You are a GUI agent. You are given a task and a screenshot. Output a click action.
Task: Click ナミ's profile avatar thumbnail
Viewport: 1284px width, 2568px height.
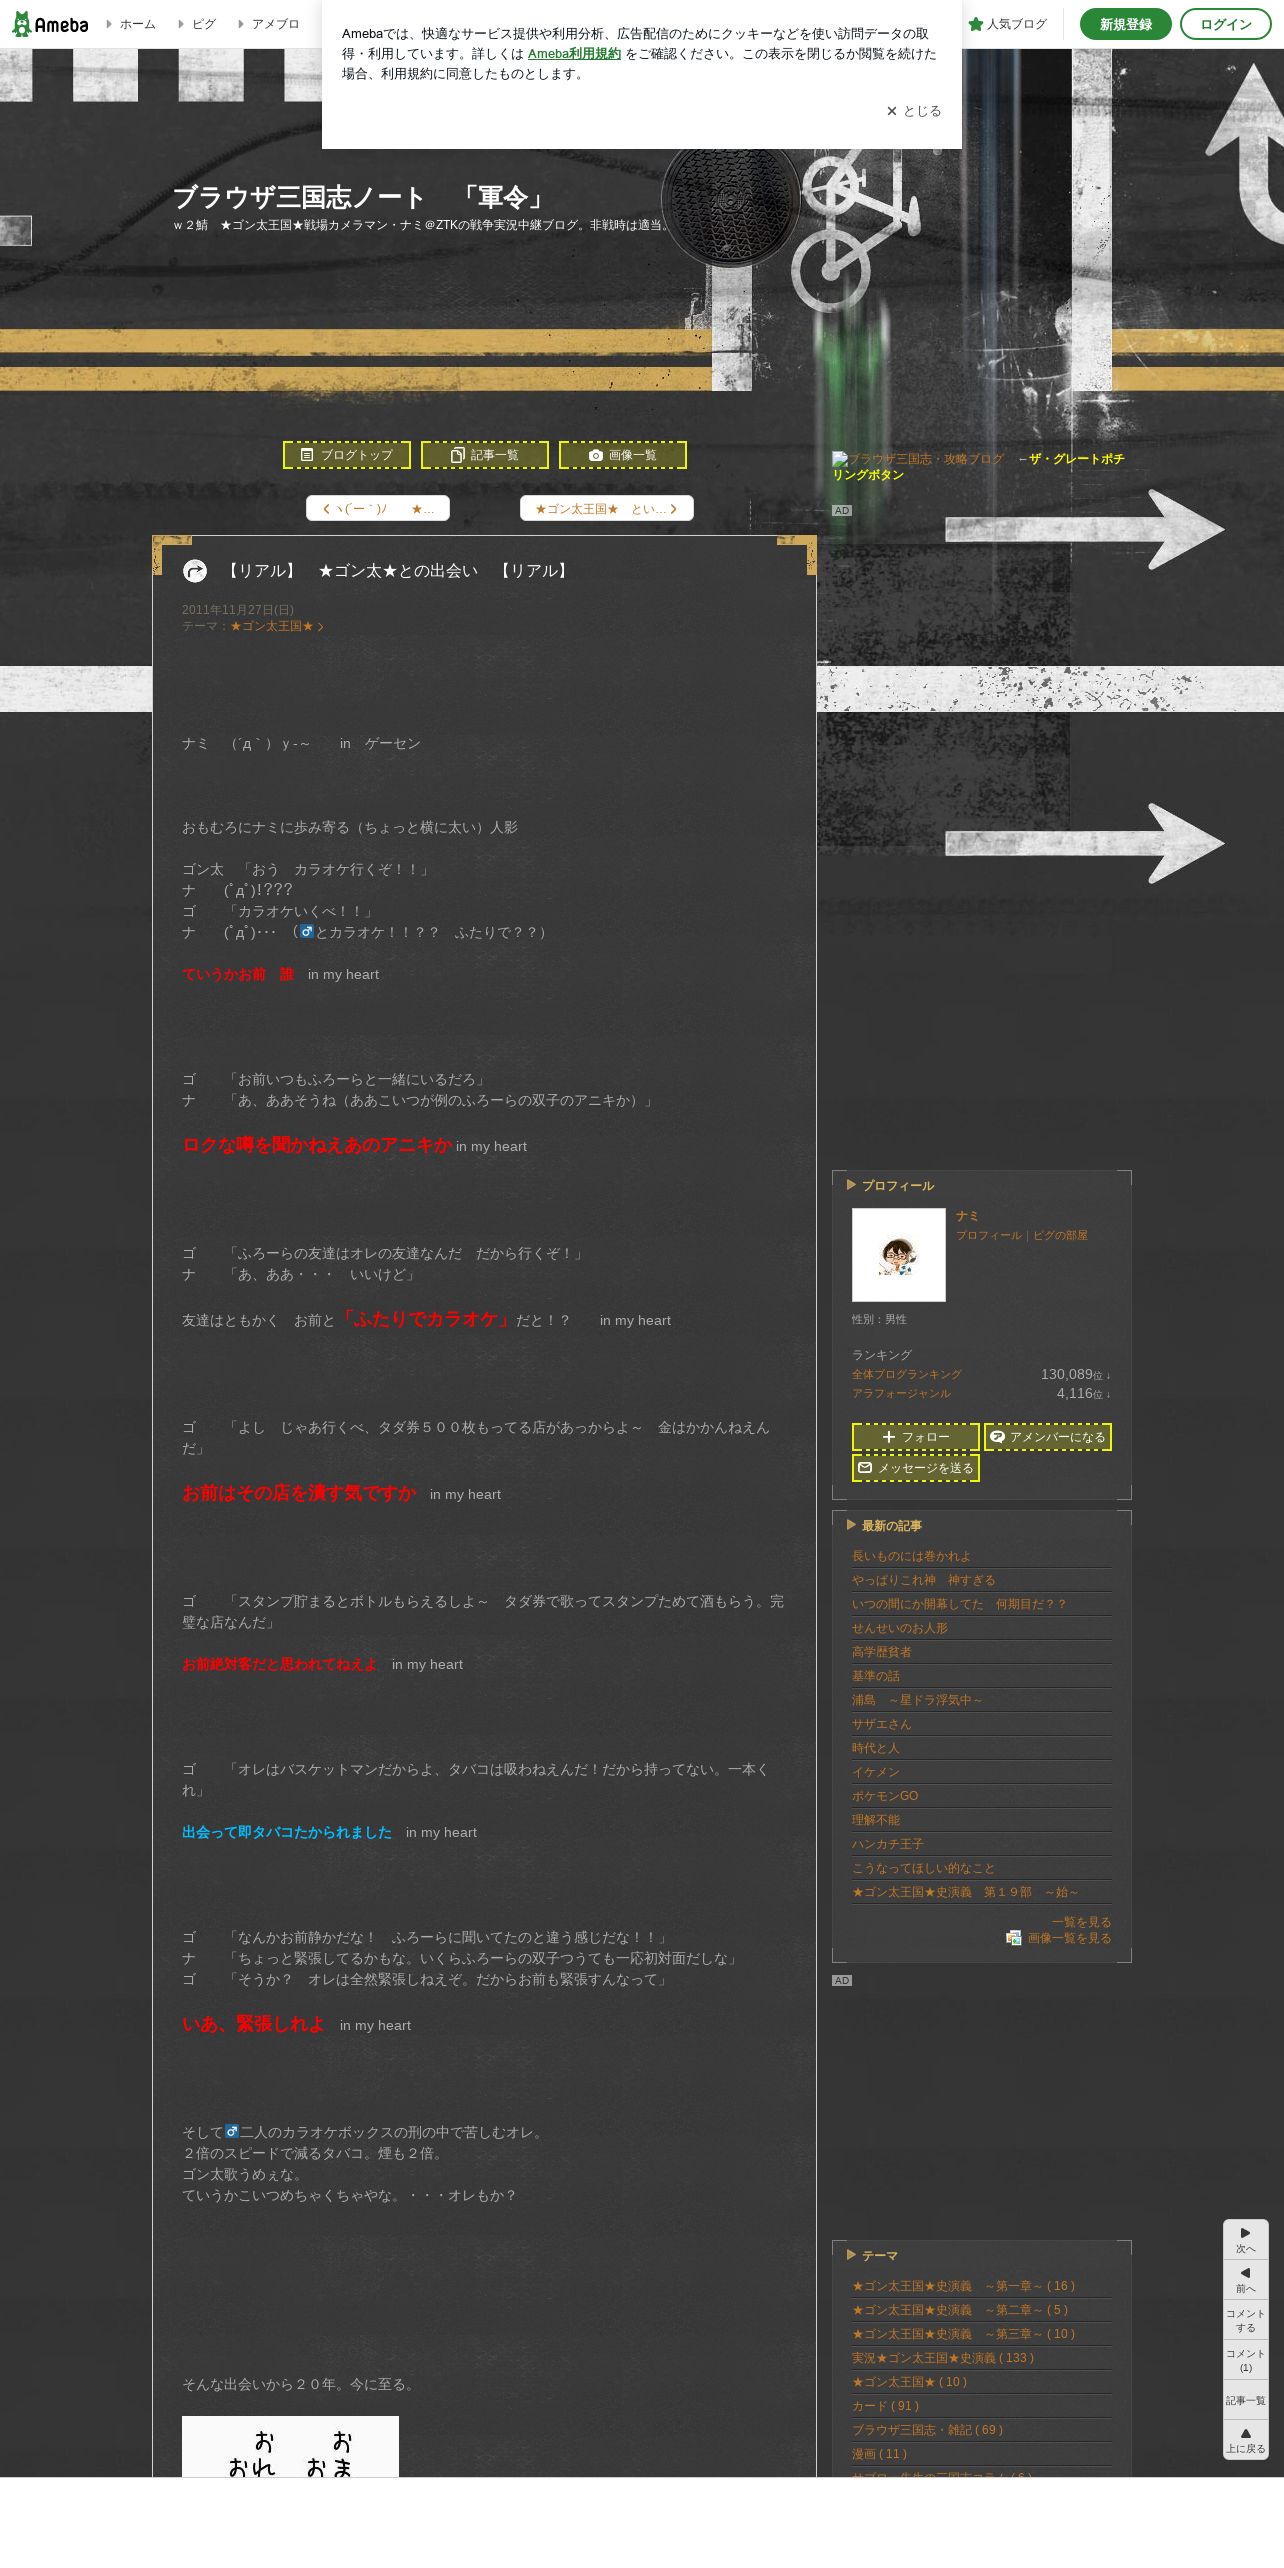(899, 1255)
